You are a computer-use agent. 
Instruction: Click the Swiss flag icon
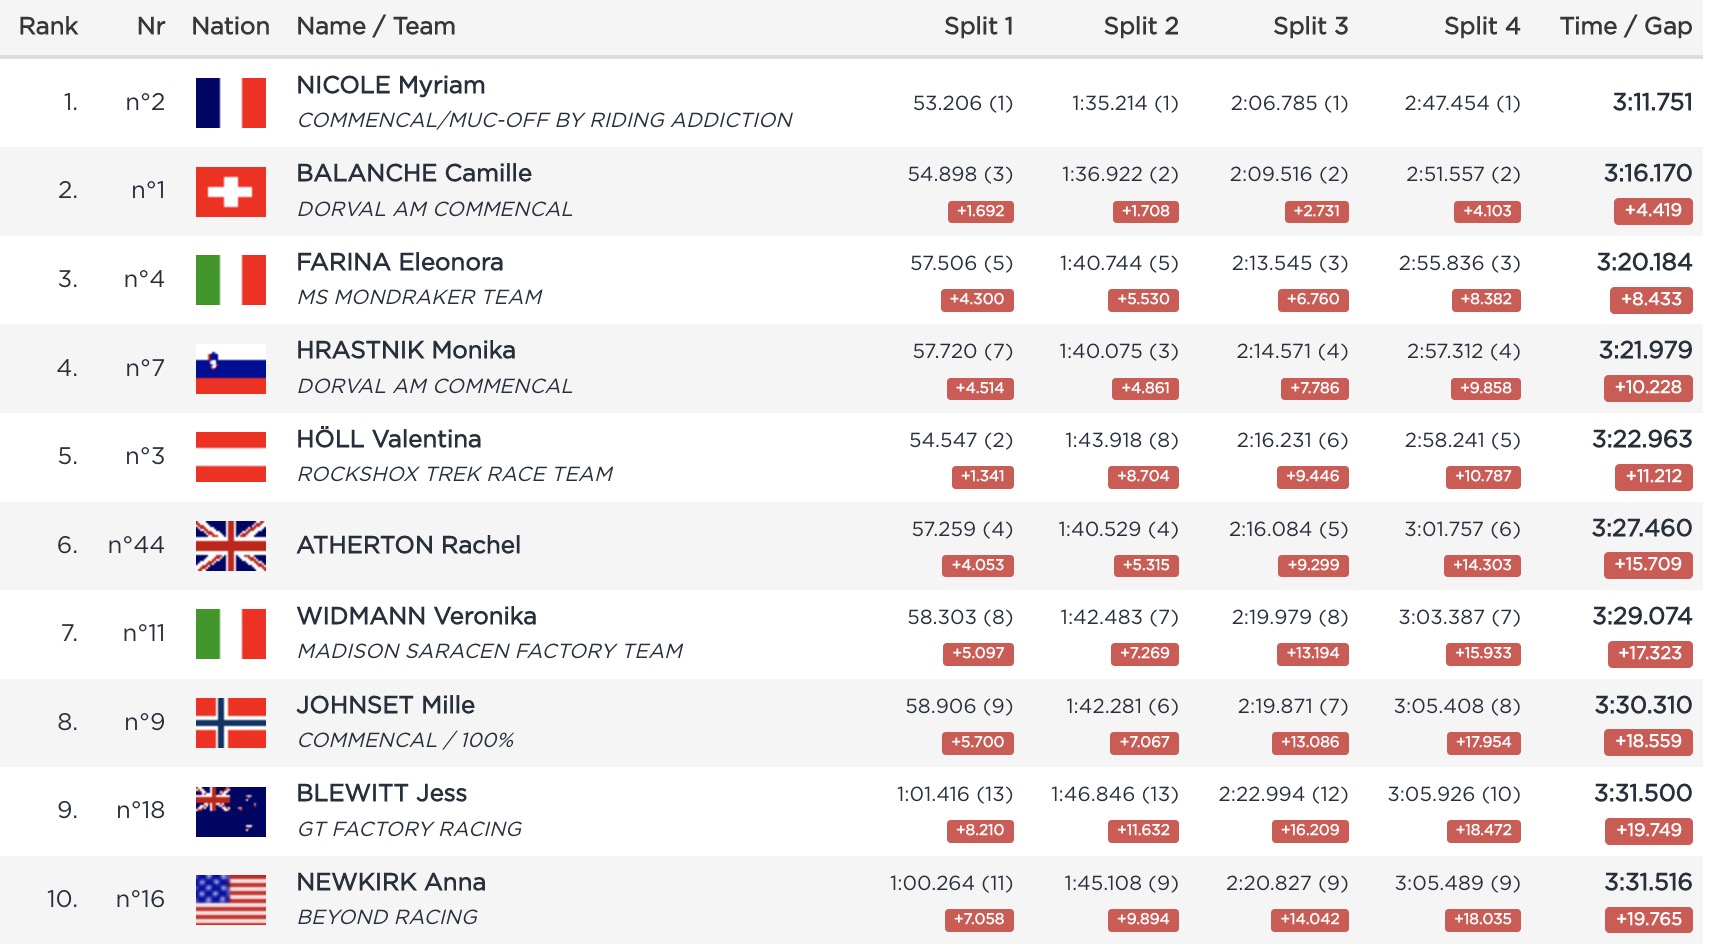coord(231,191)
